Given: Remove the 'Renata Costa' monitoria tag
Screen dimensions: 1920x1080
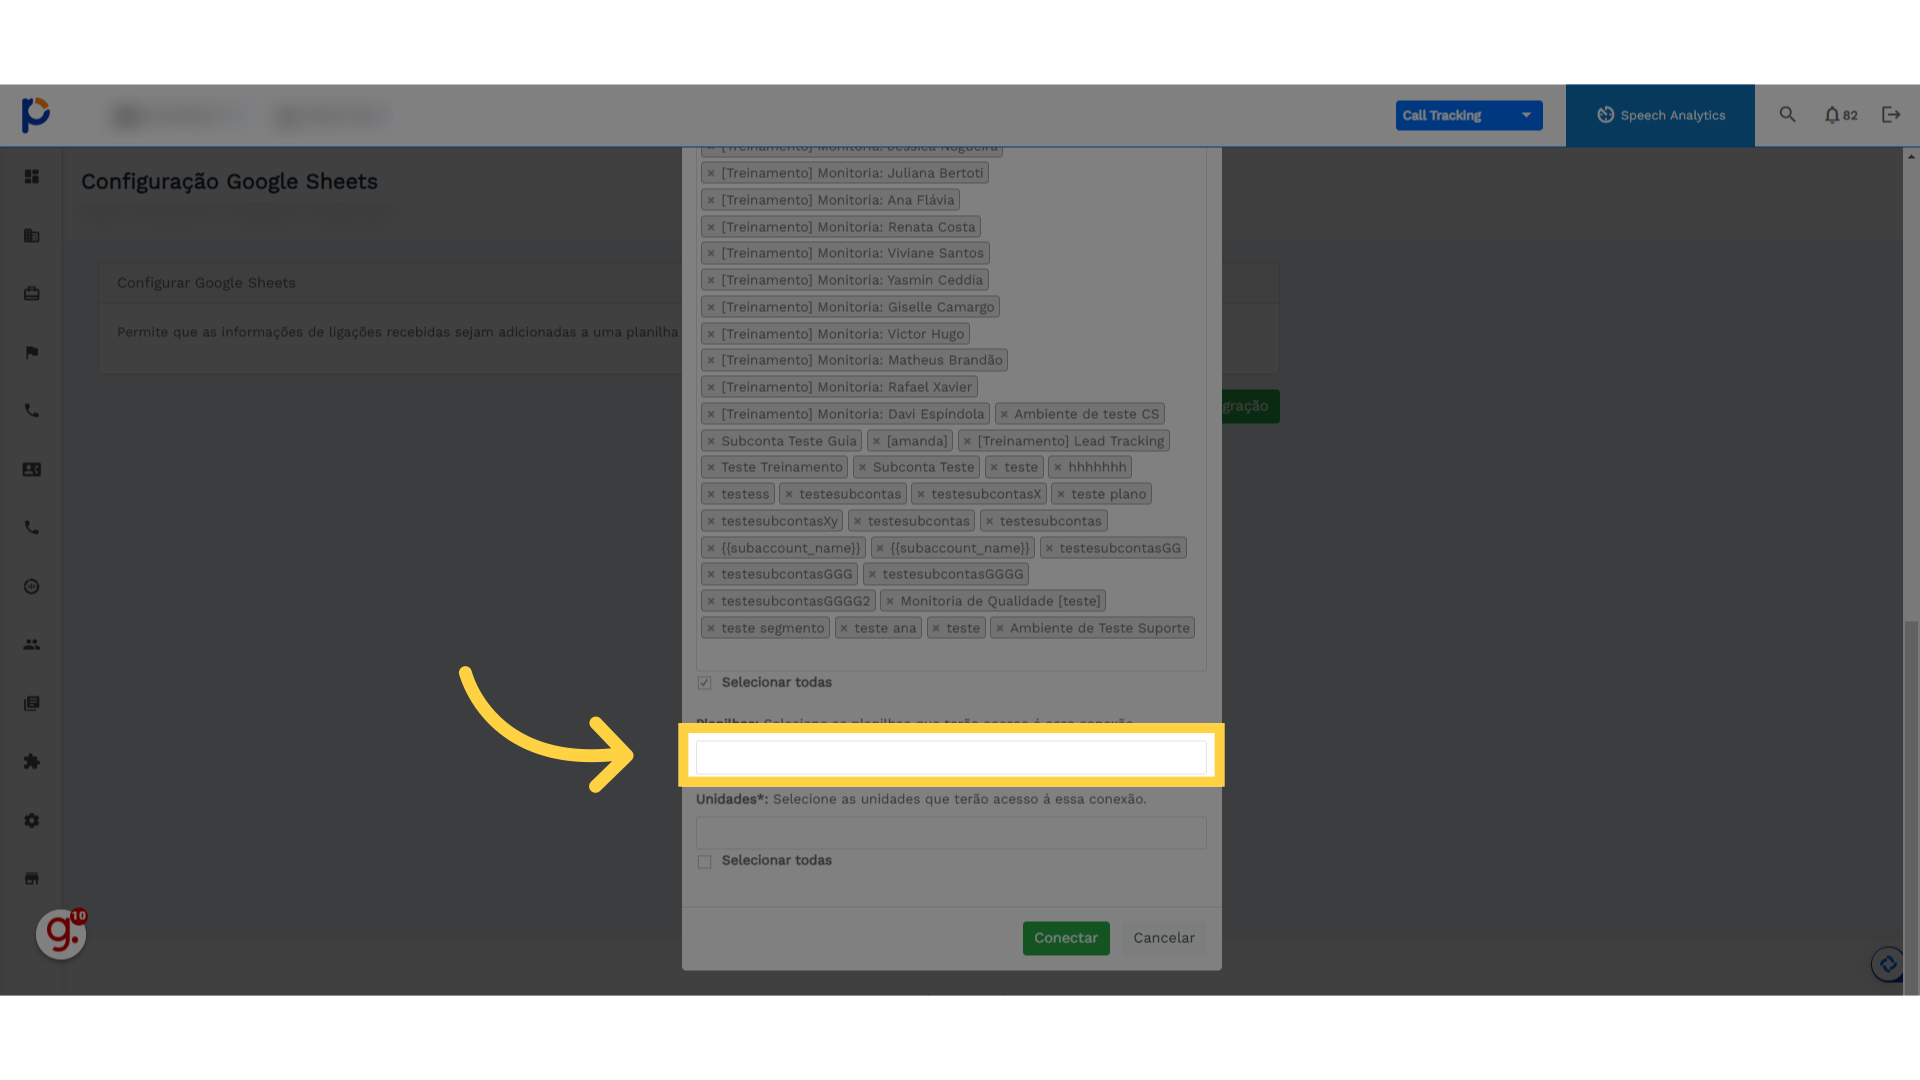Looking at the screenshot, I should [x=711, y=227].
